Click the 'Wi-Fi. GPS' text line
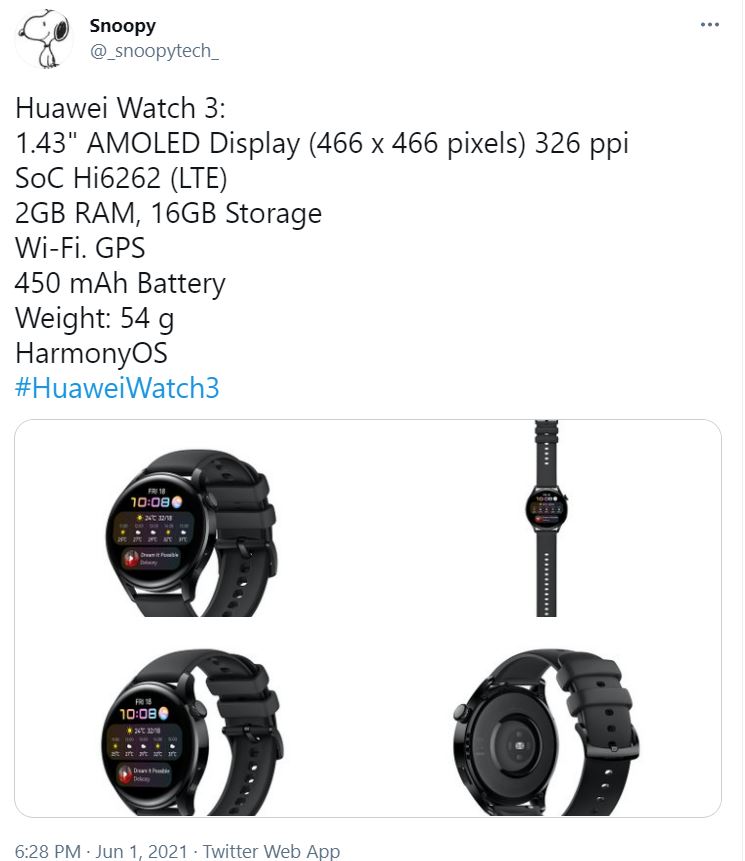This screenshot has height=861, width=745. [80, 248]
